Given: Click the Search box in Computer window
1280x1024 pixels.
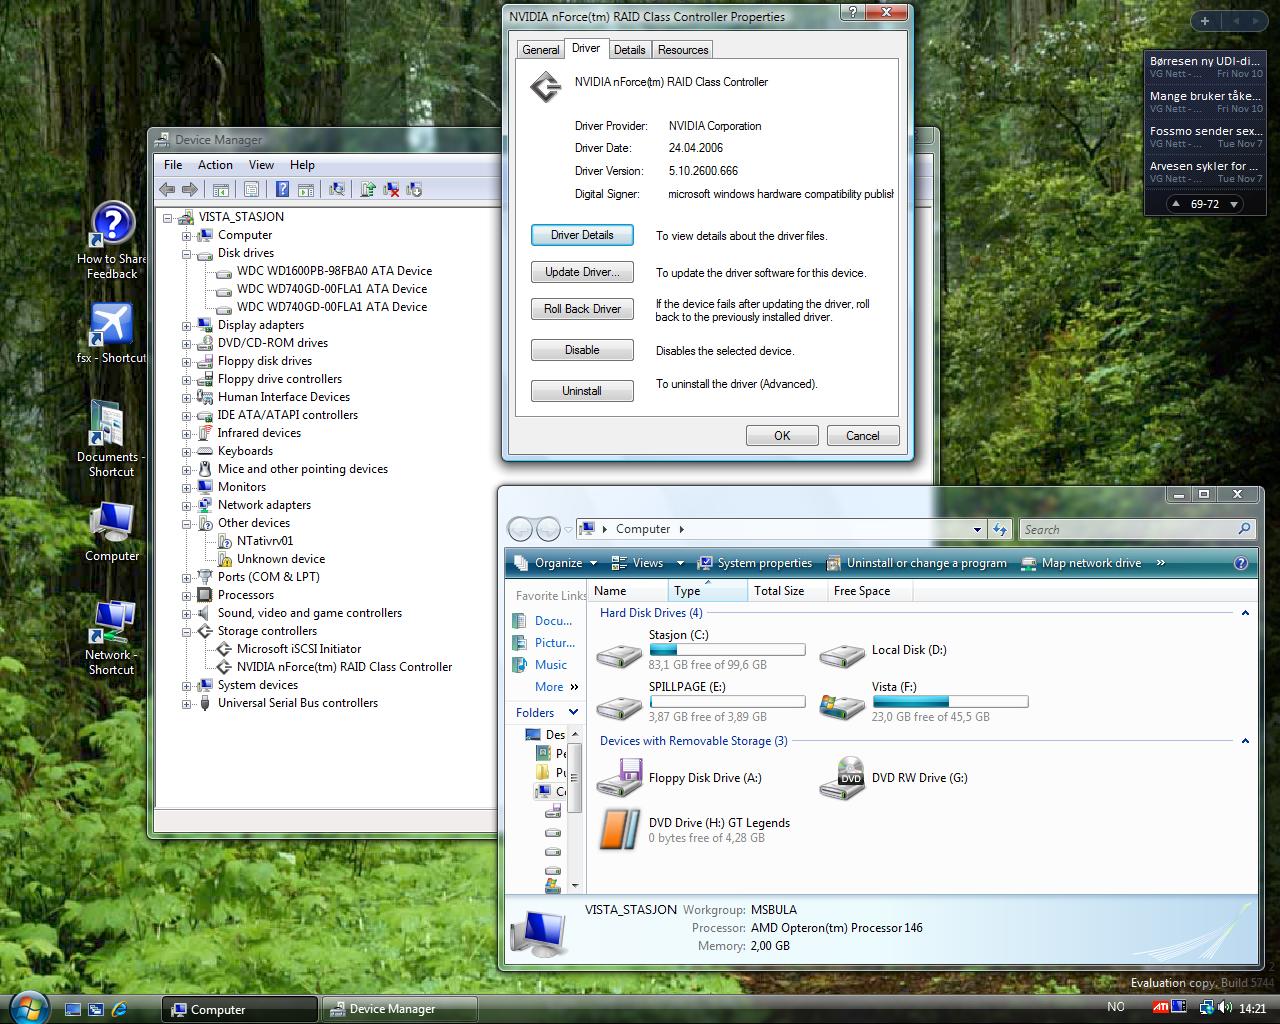Looking at the screenshot, I should (1136, 529).
